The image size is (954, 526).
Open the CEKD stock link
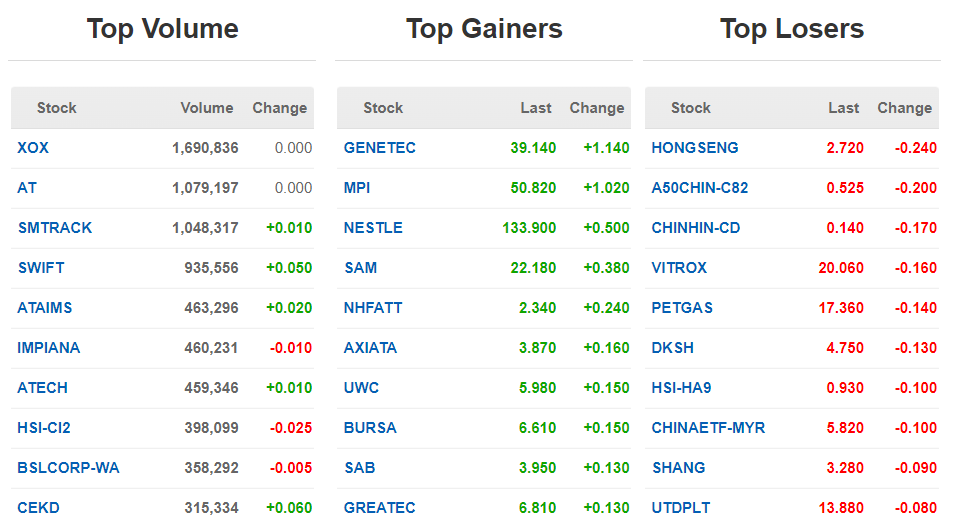[38, 508]
